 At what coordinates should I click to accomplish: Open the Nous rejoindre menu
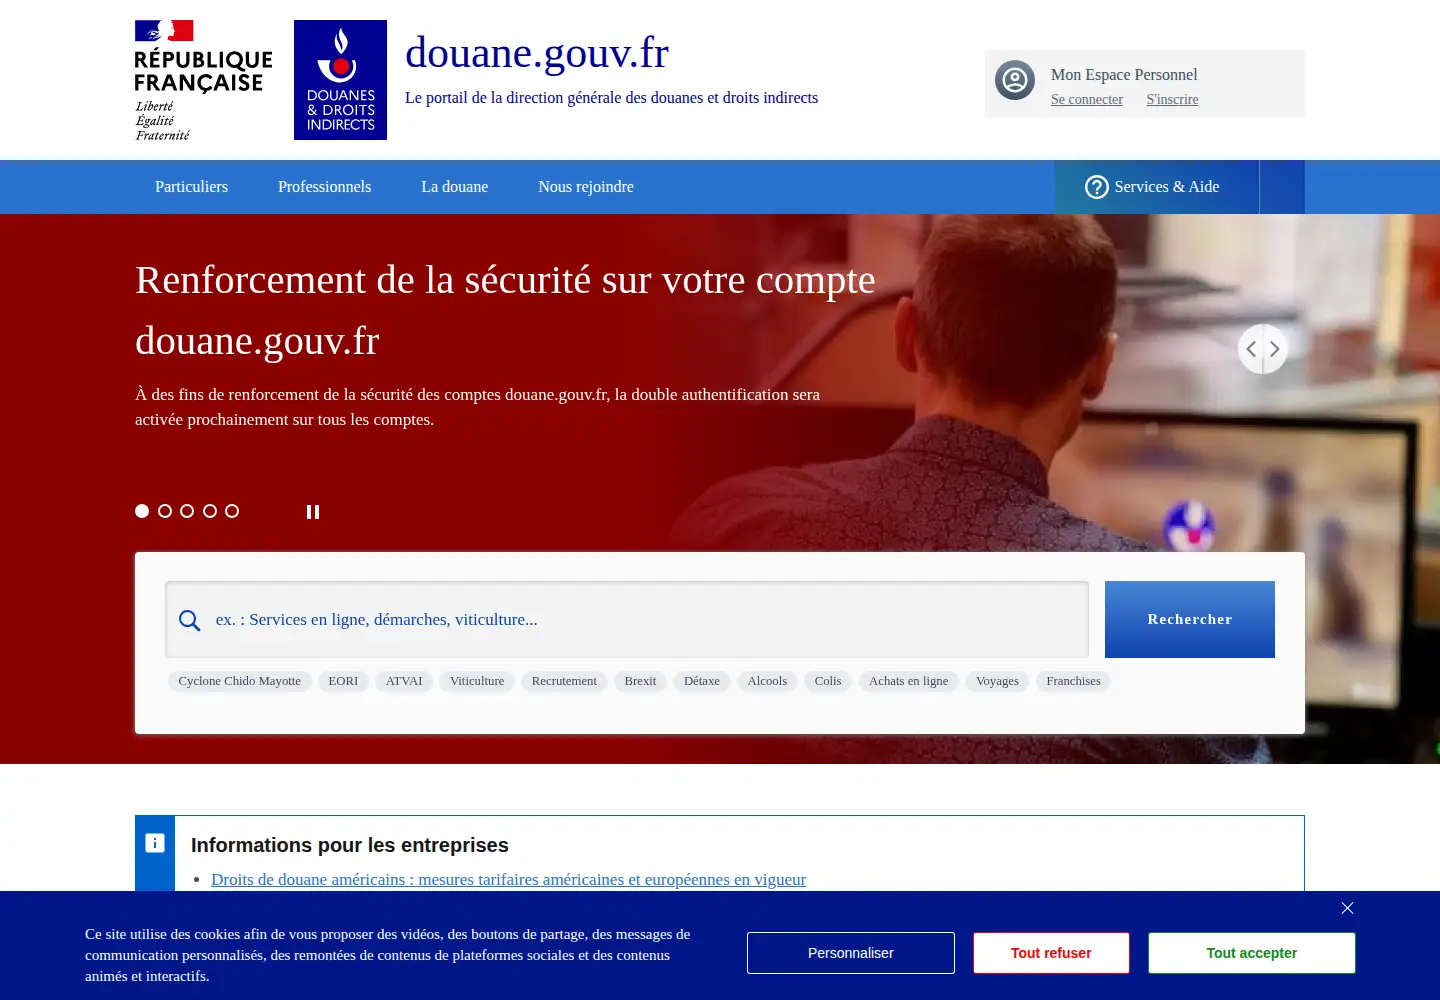coord(586,187)
